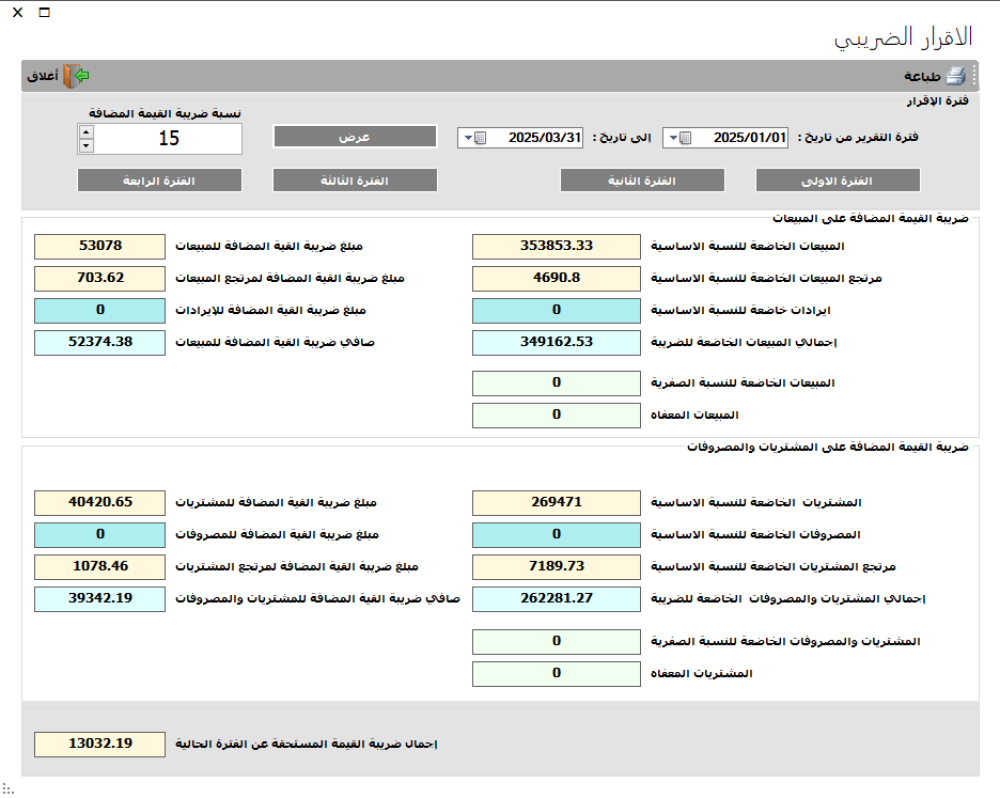Click purchases amount field showing 269471
This screenshot has height=798, width=1000.
(x=556, y=502)
